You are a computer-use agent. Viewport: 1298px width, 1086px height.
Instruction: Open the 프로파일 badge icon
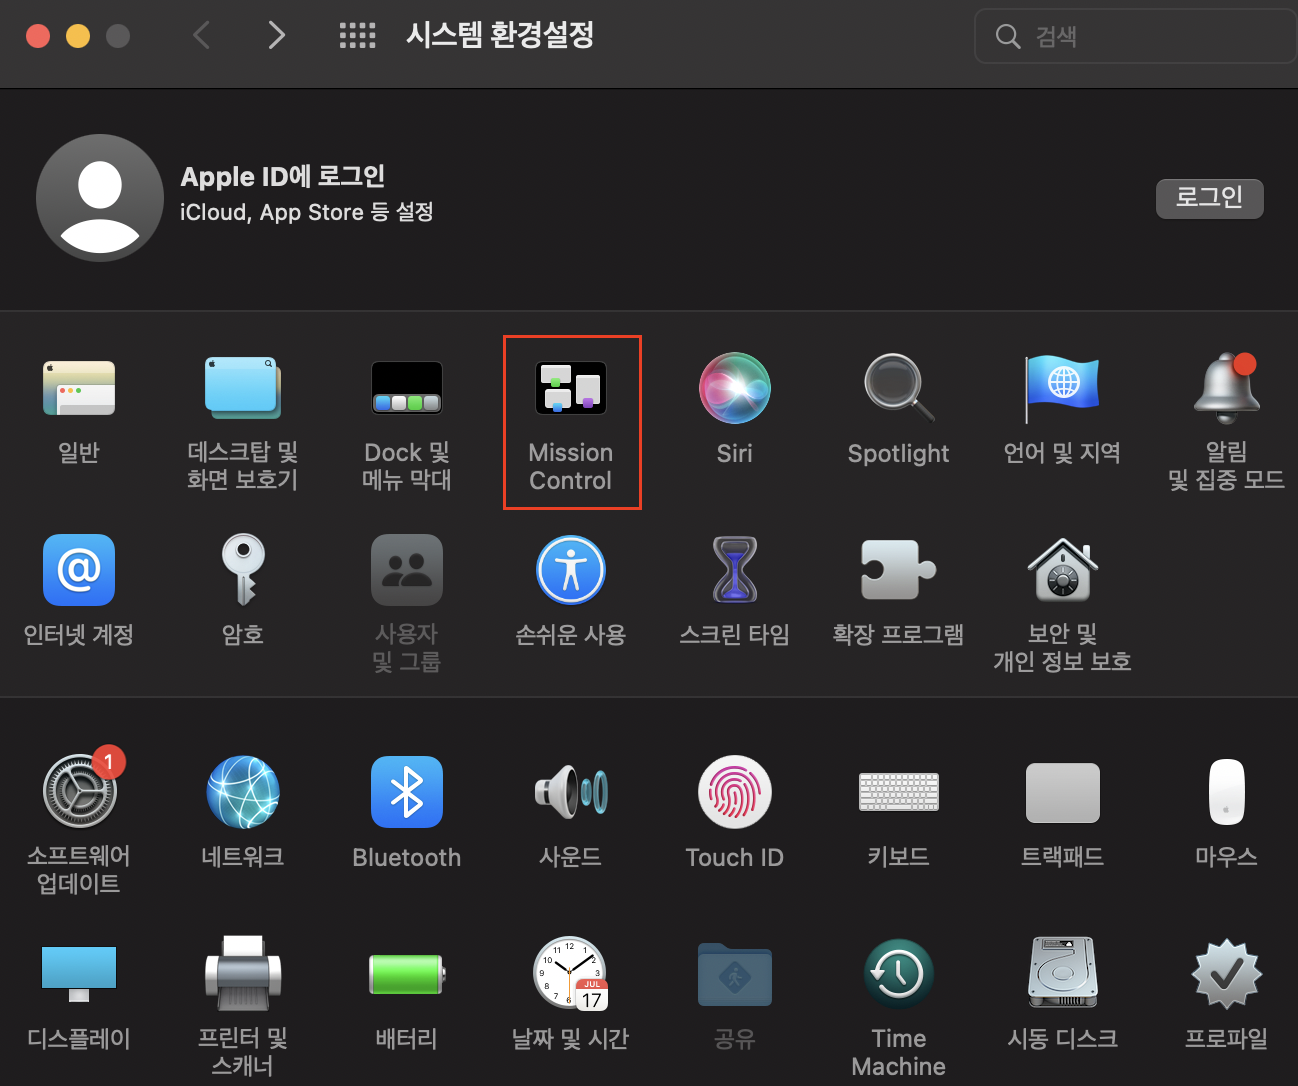[1227, 973]
